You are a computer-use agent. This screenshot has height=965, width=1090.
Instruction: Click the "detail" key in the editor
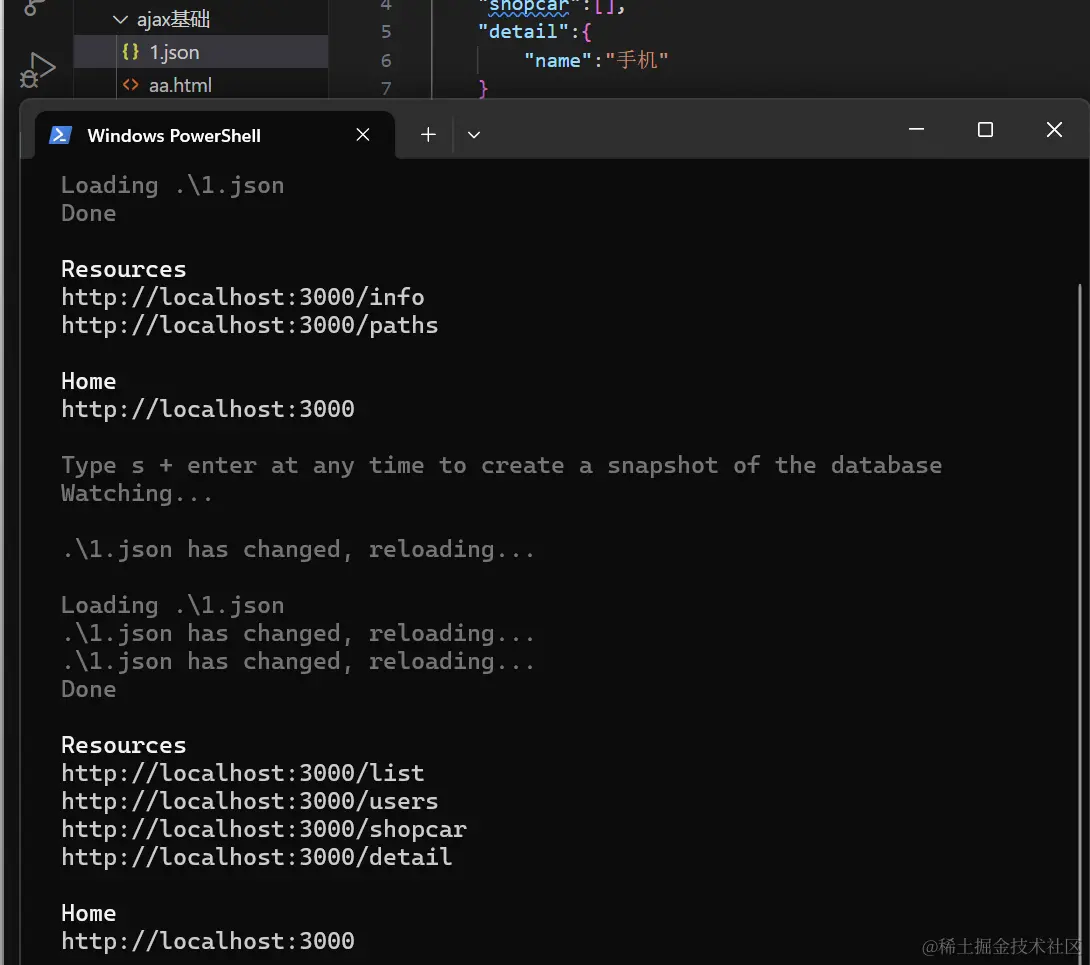(523, 31)
